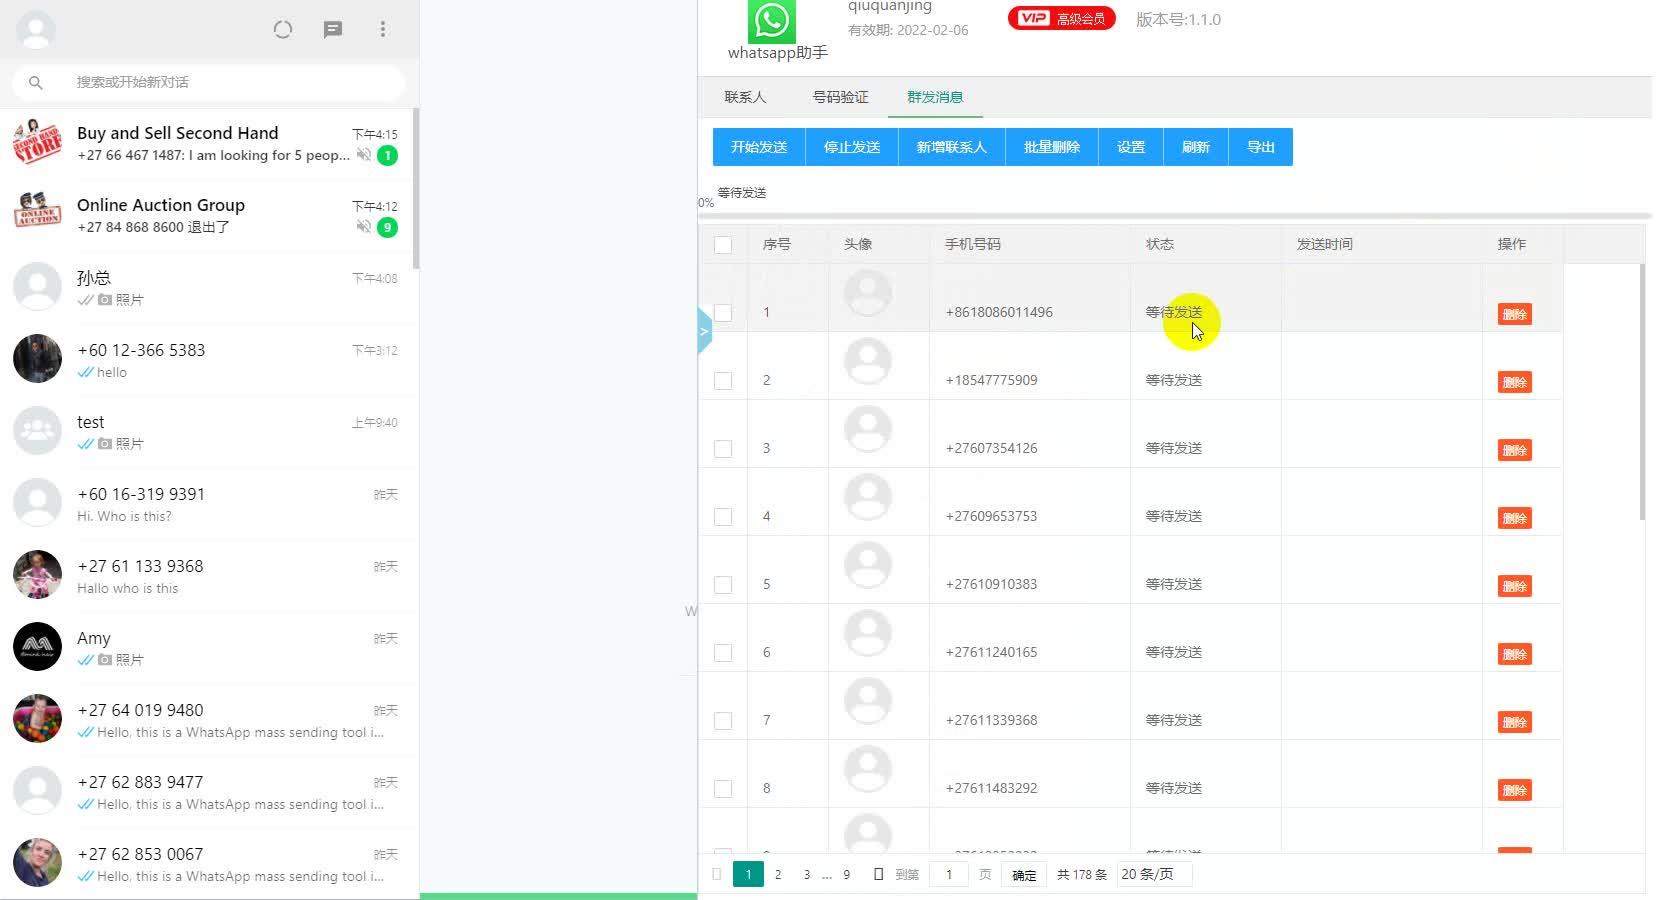Delete row +27611240165 with 删除
The height and width of the screenshot is (900, 1656).
coord(1514,654)
